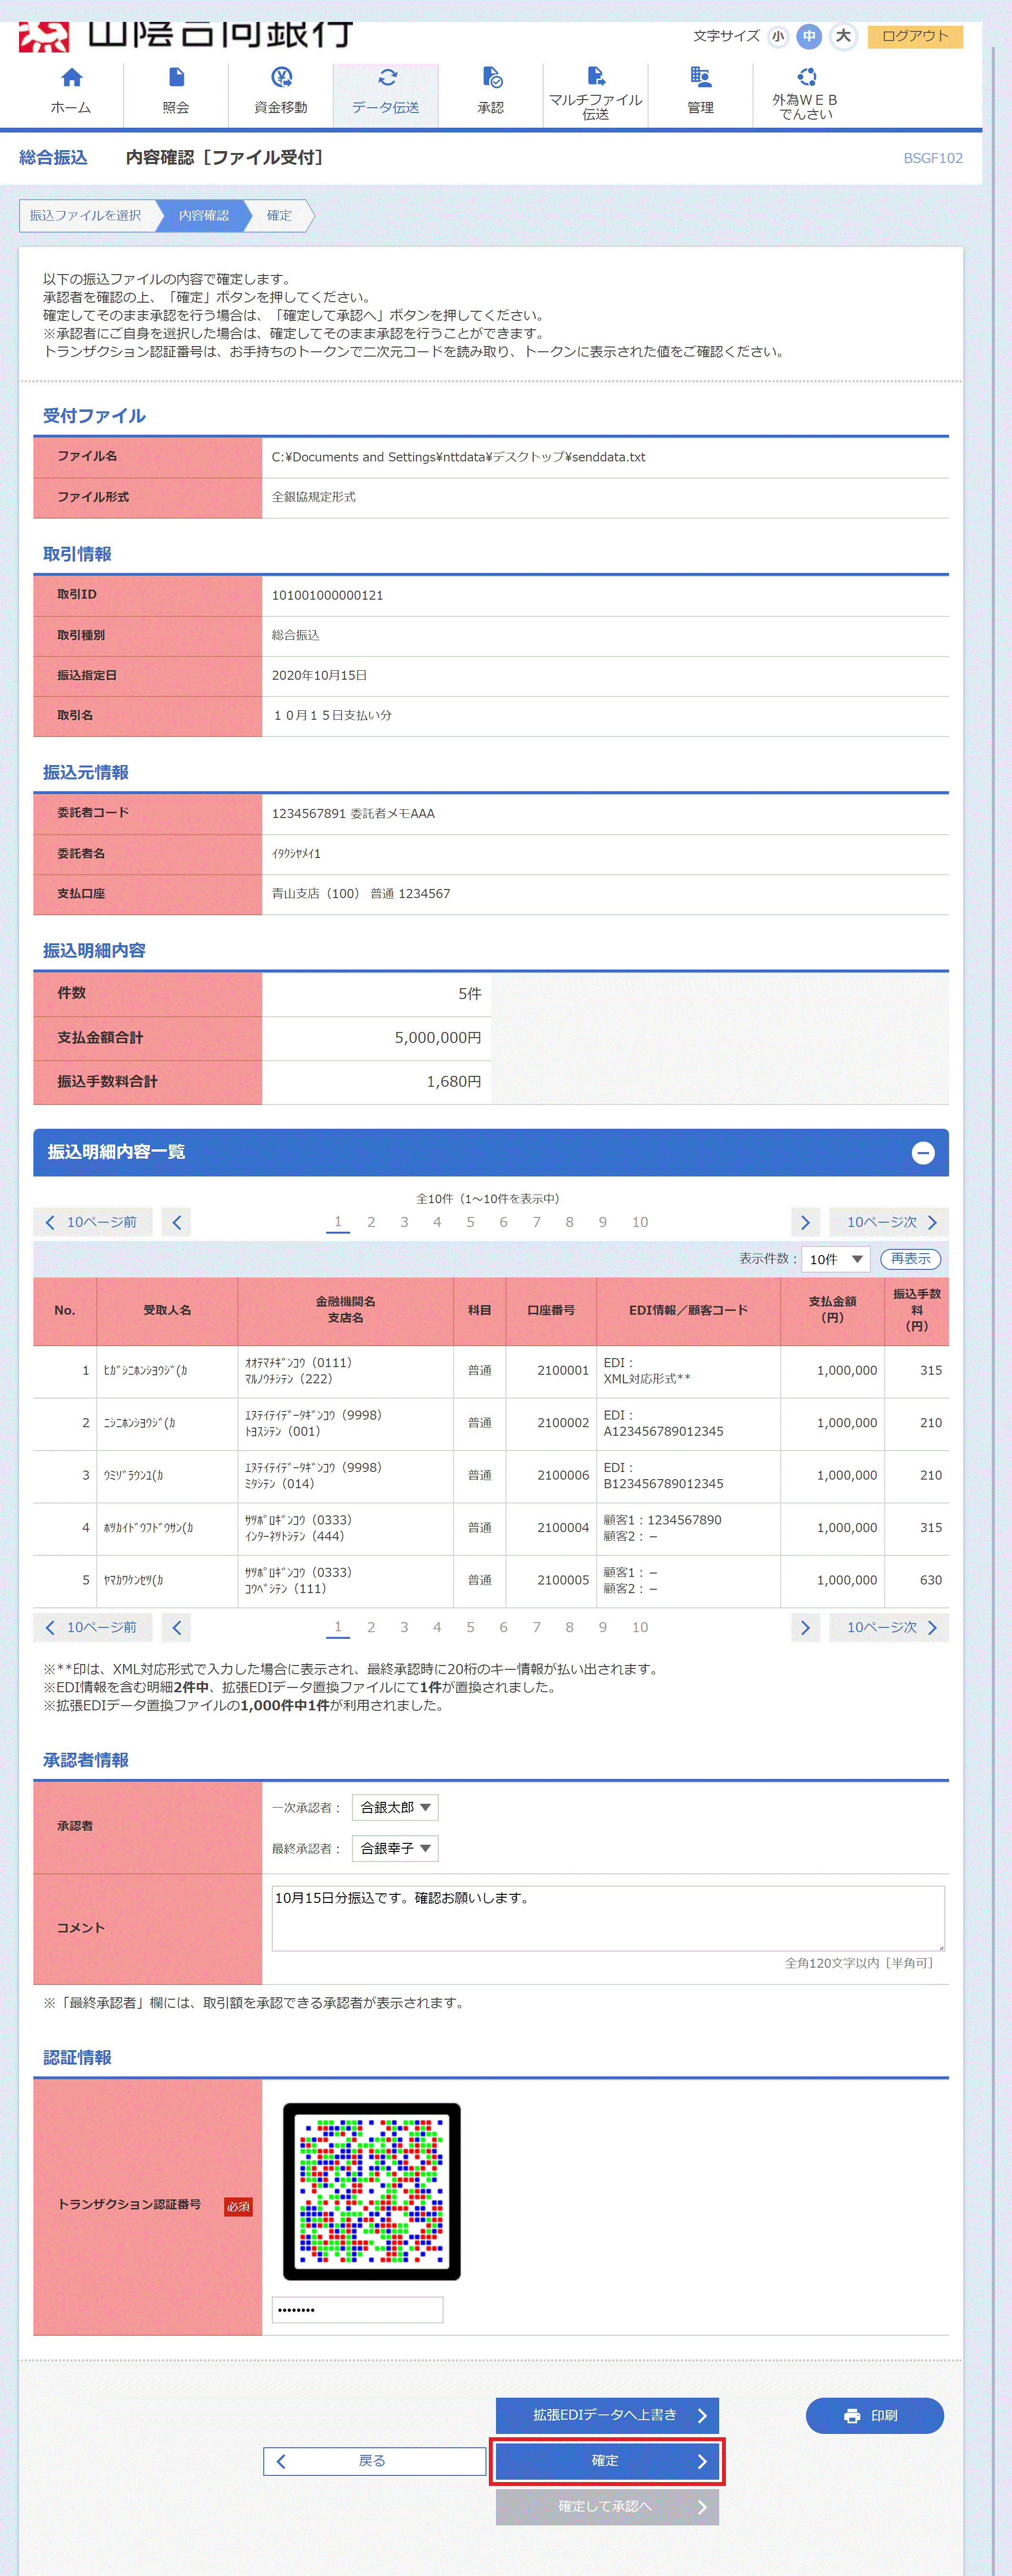
Task: Click the 支払金額 column header
Action: pyautogui.click(x=832, y=1310)
